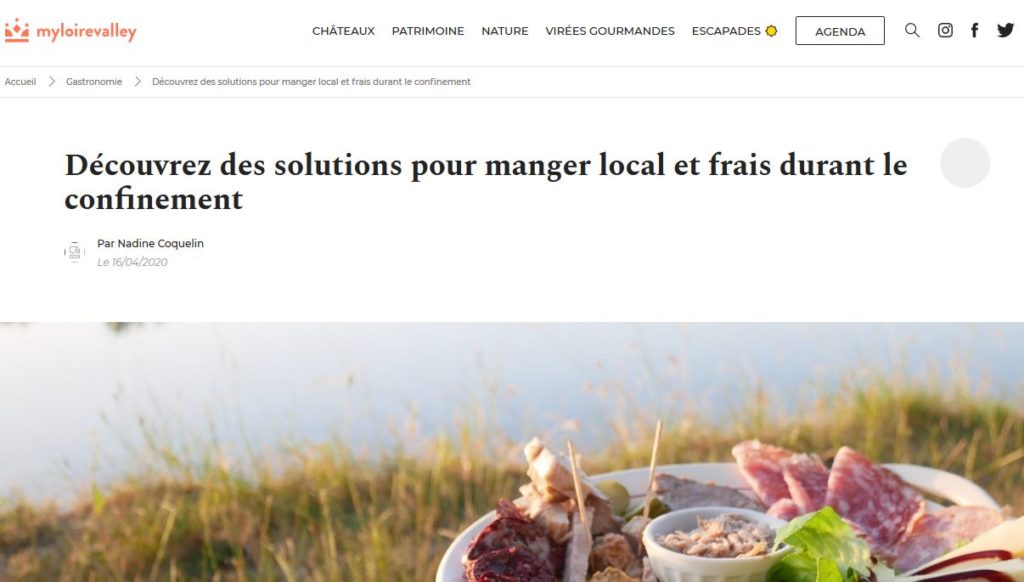Click the grey circular button beside title
Viewport: 1024px width, 582px height.
(965, 163)
